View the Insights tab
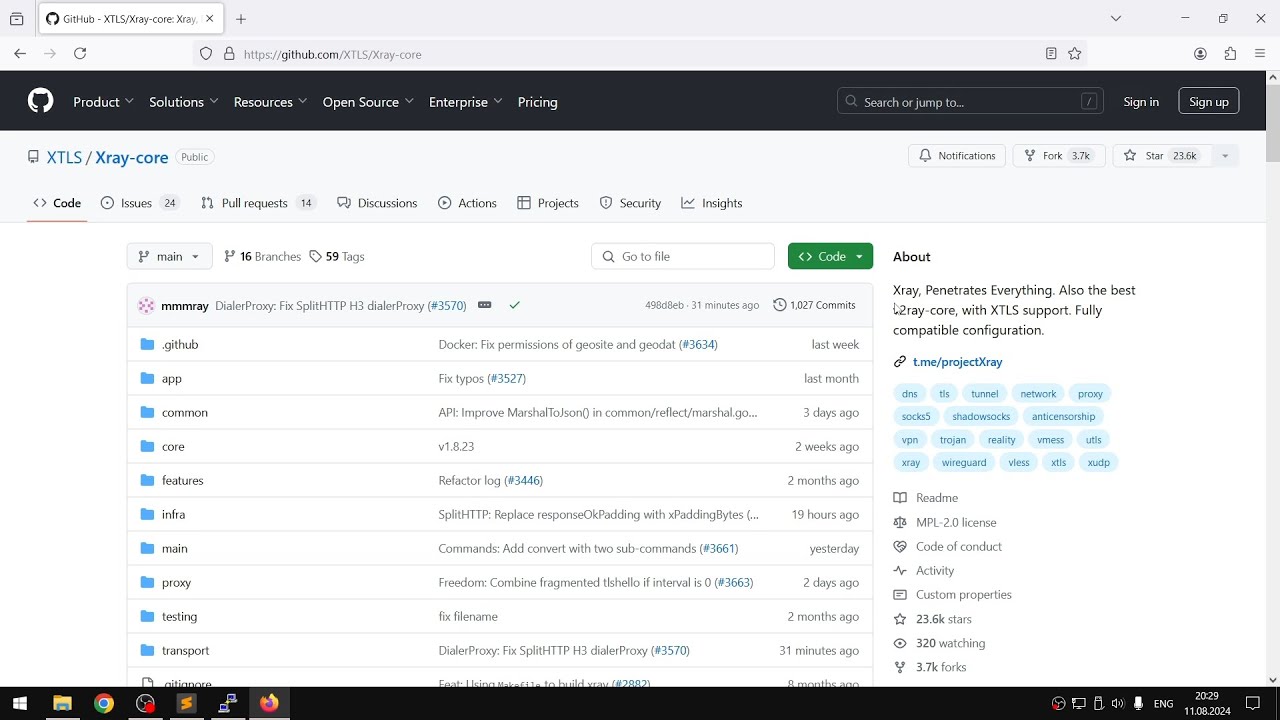This screenshot has width=1280, height=720. tap(712, 203)
